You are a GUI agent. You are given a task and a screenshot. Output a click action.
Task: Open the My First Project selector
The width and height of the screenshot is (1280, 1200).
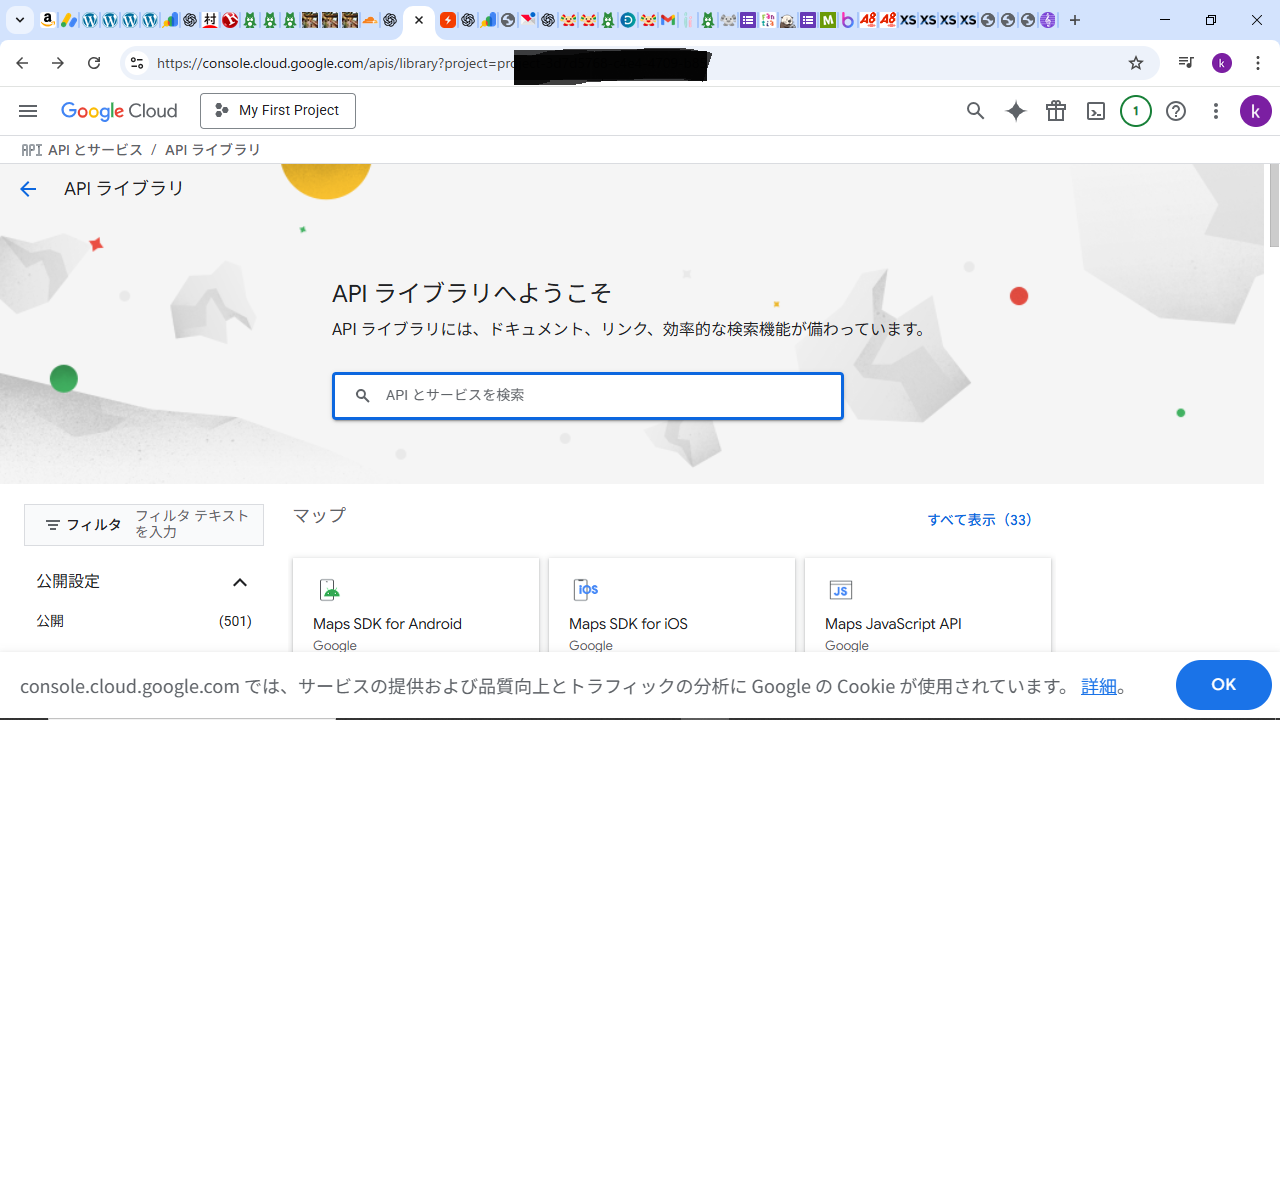[x=278, y=111]
